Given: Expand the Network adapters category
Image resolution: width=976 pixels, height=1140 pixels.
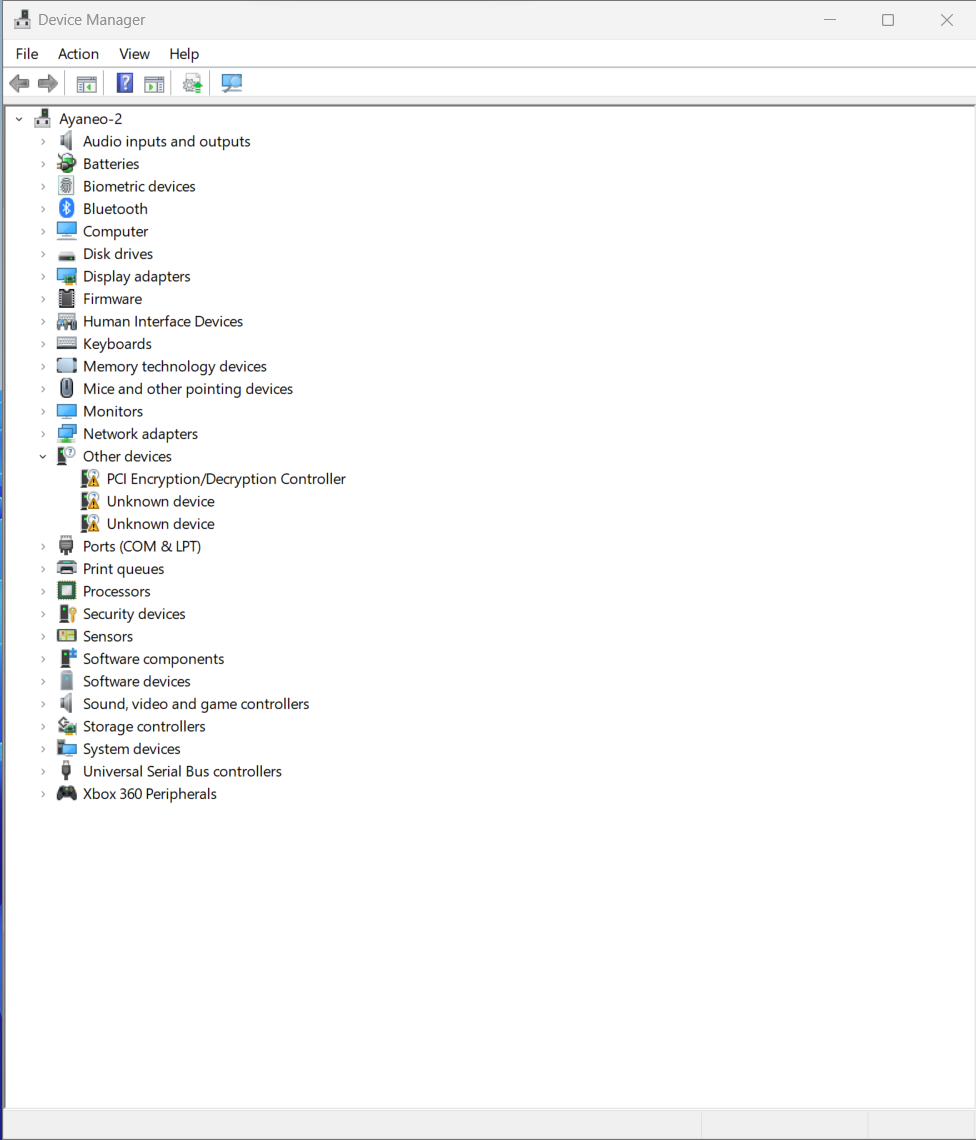Looking at the screenshot, I should [43, 434].
